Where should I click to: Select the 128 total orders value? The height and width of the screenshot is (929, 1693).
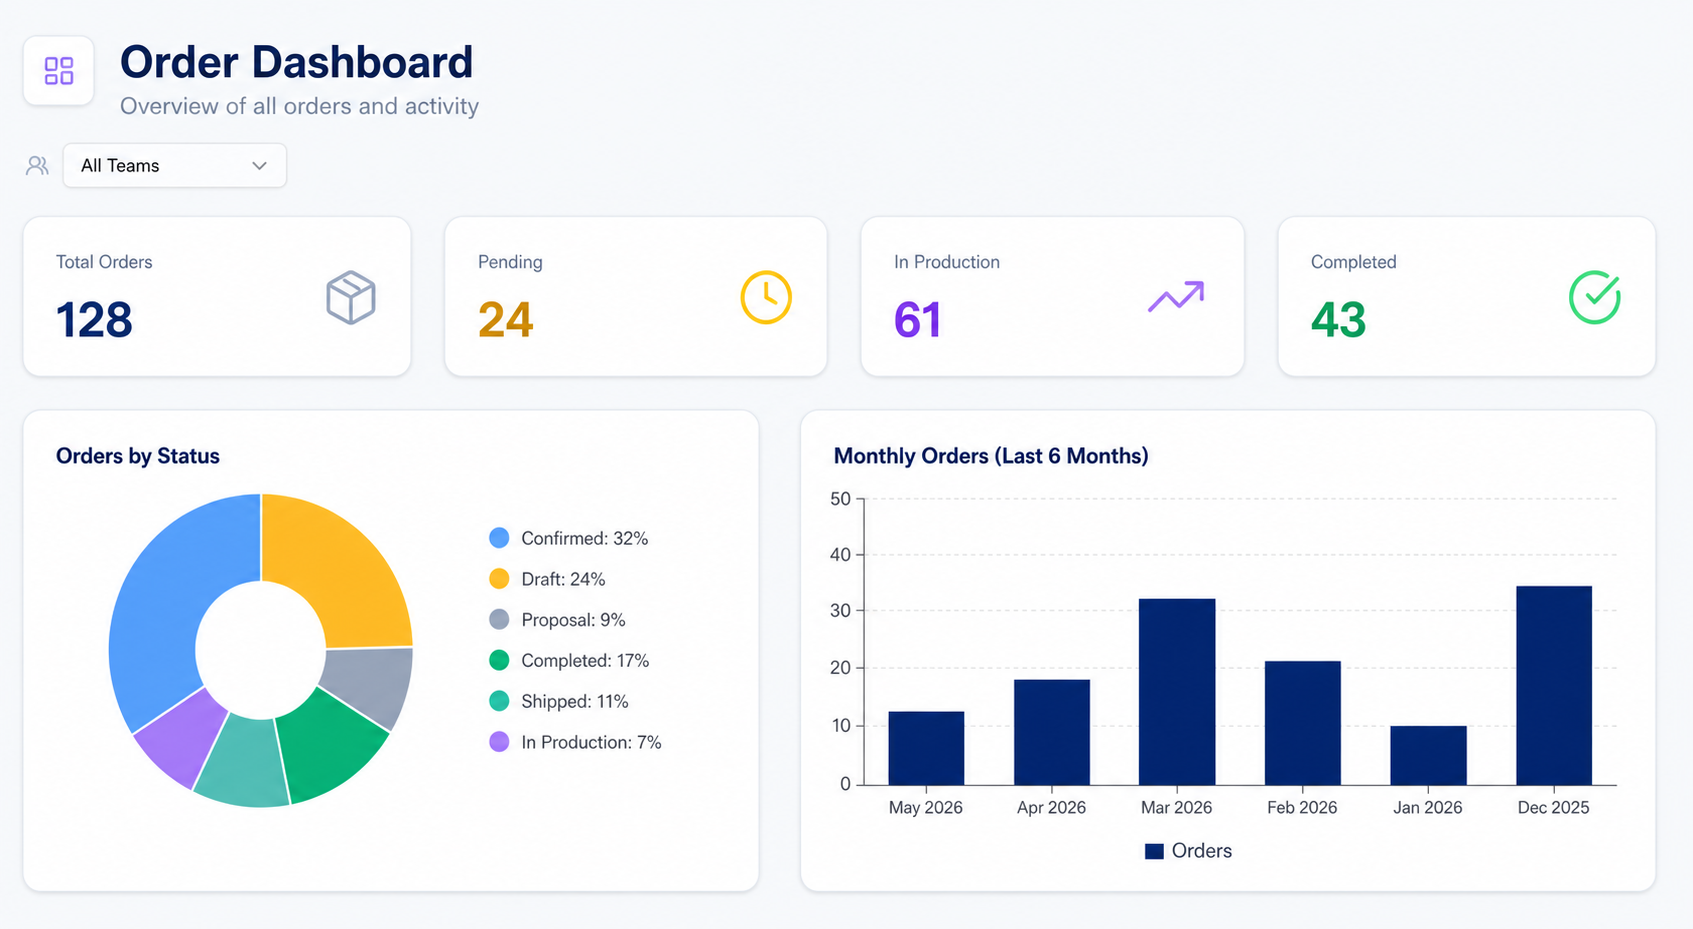tap(94, 320)
